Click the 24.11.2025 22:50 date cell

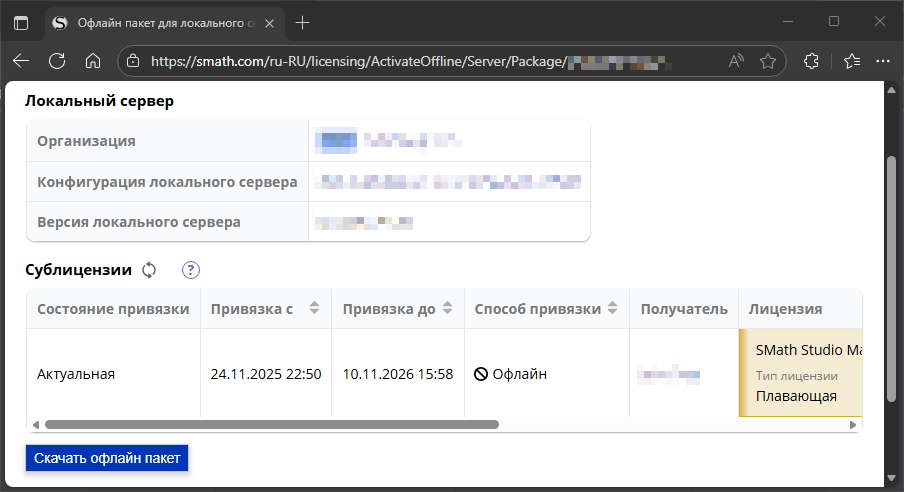[266, 374]
